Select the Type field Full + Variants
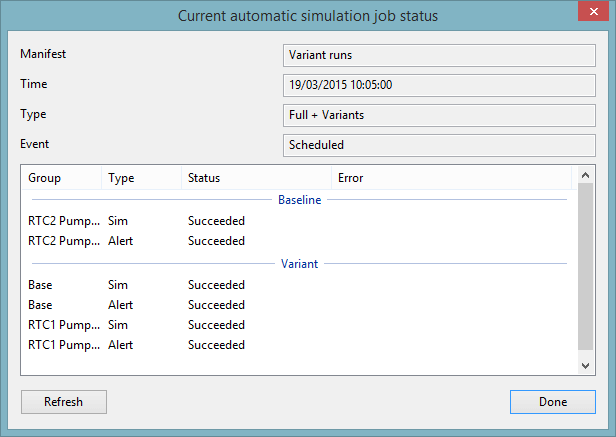This screenshot has width=616, height=437. click(439, 115)
